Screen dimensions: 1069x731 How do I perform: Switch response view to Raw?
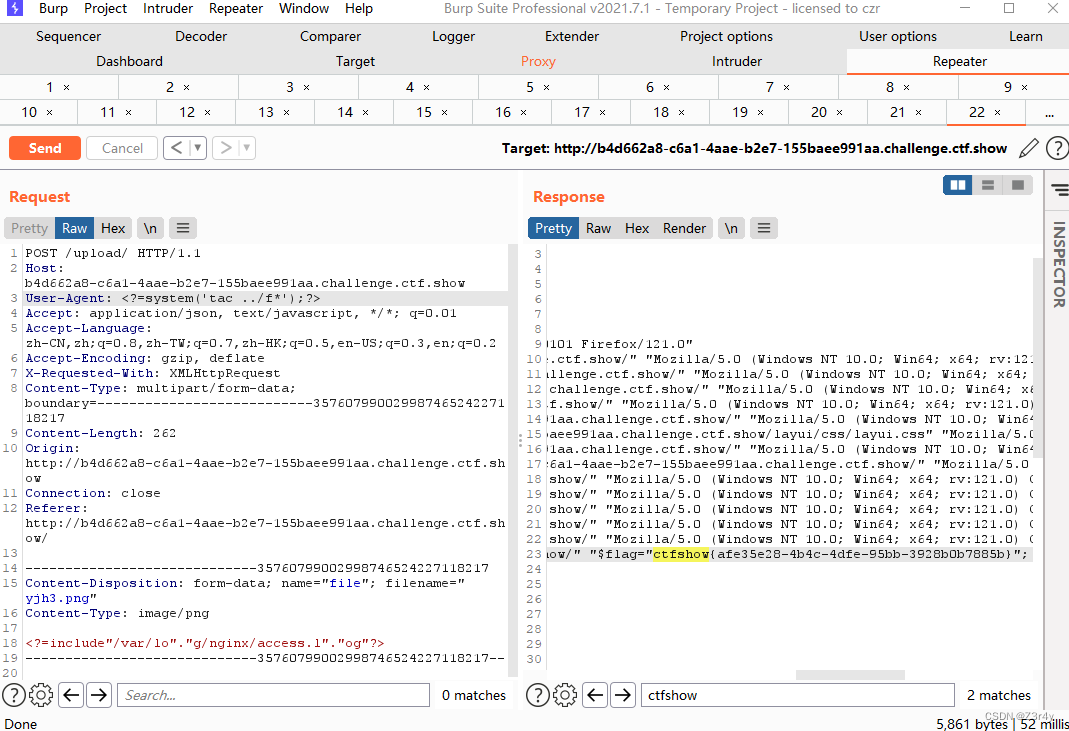598,228
